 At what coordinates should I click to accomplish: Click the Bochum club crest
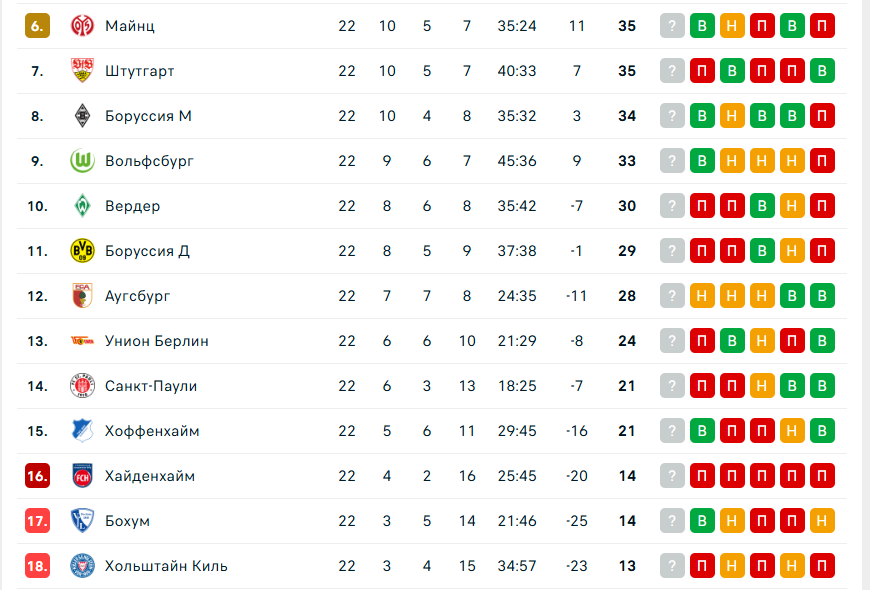pos(82,521)
